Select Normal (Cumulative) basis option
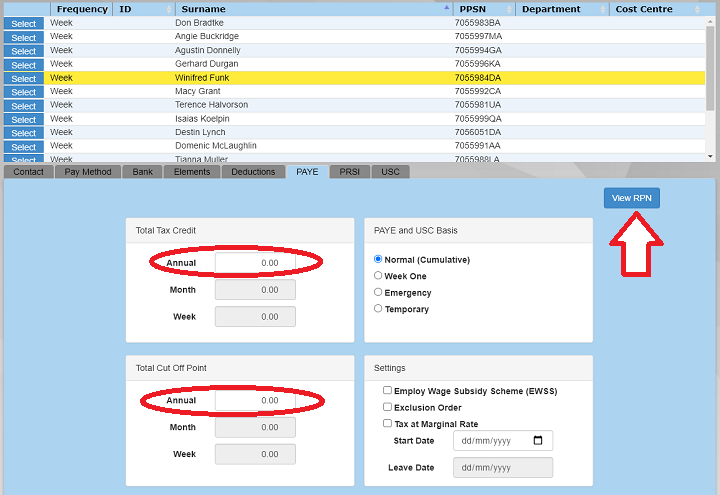 [378, 260]
